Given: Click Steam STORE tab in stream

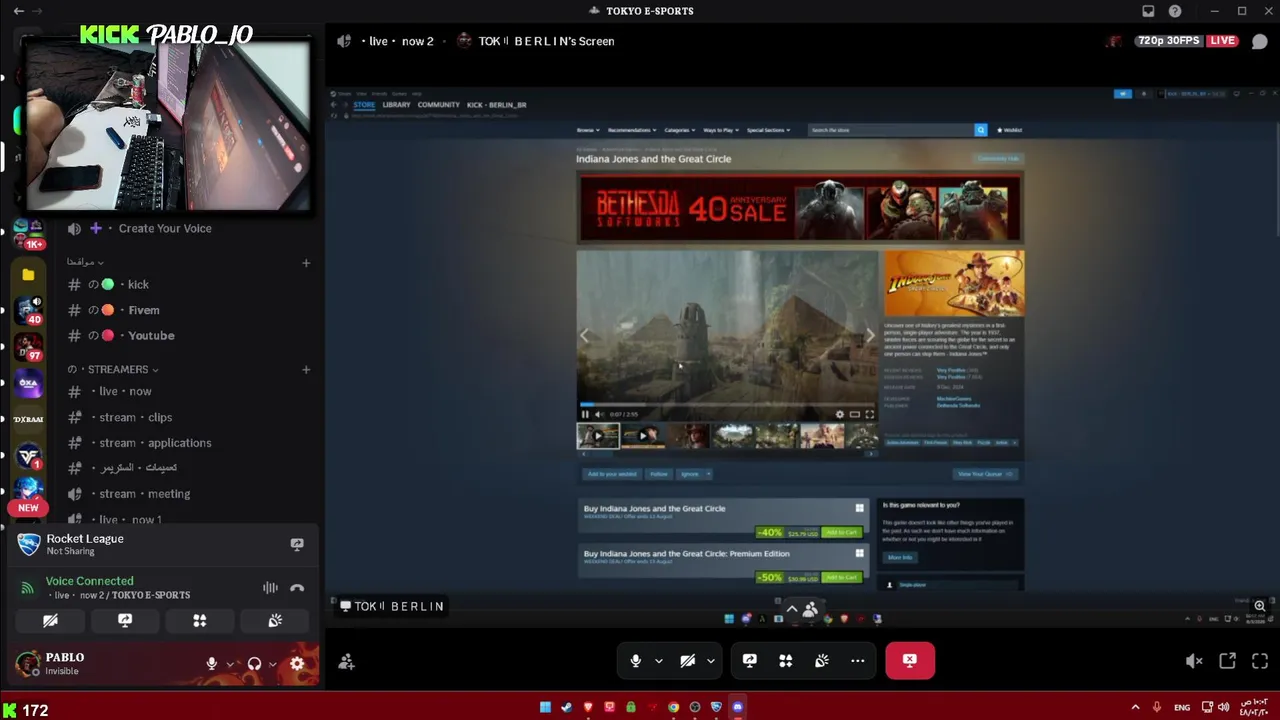Looking at the screenshot, I should click(364, 105).
